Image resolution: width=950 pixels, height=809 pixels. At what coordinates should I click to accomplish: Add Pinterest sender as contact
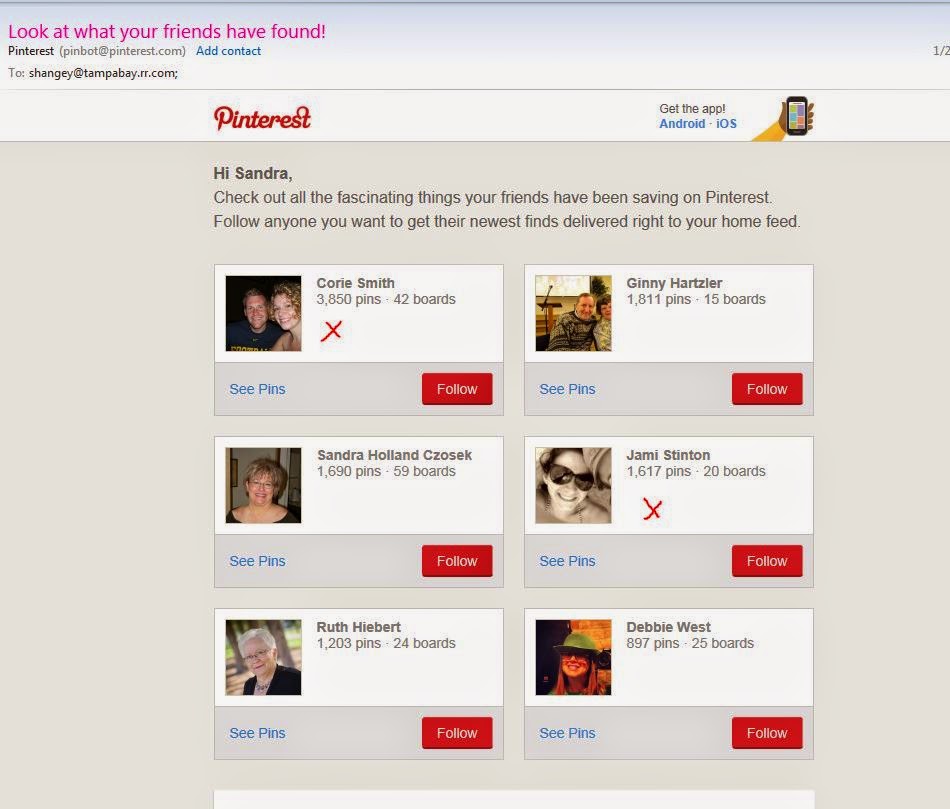228,51
